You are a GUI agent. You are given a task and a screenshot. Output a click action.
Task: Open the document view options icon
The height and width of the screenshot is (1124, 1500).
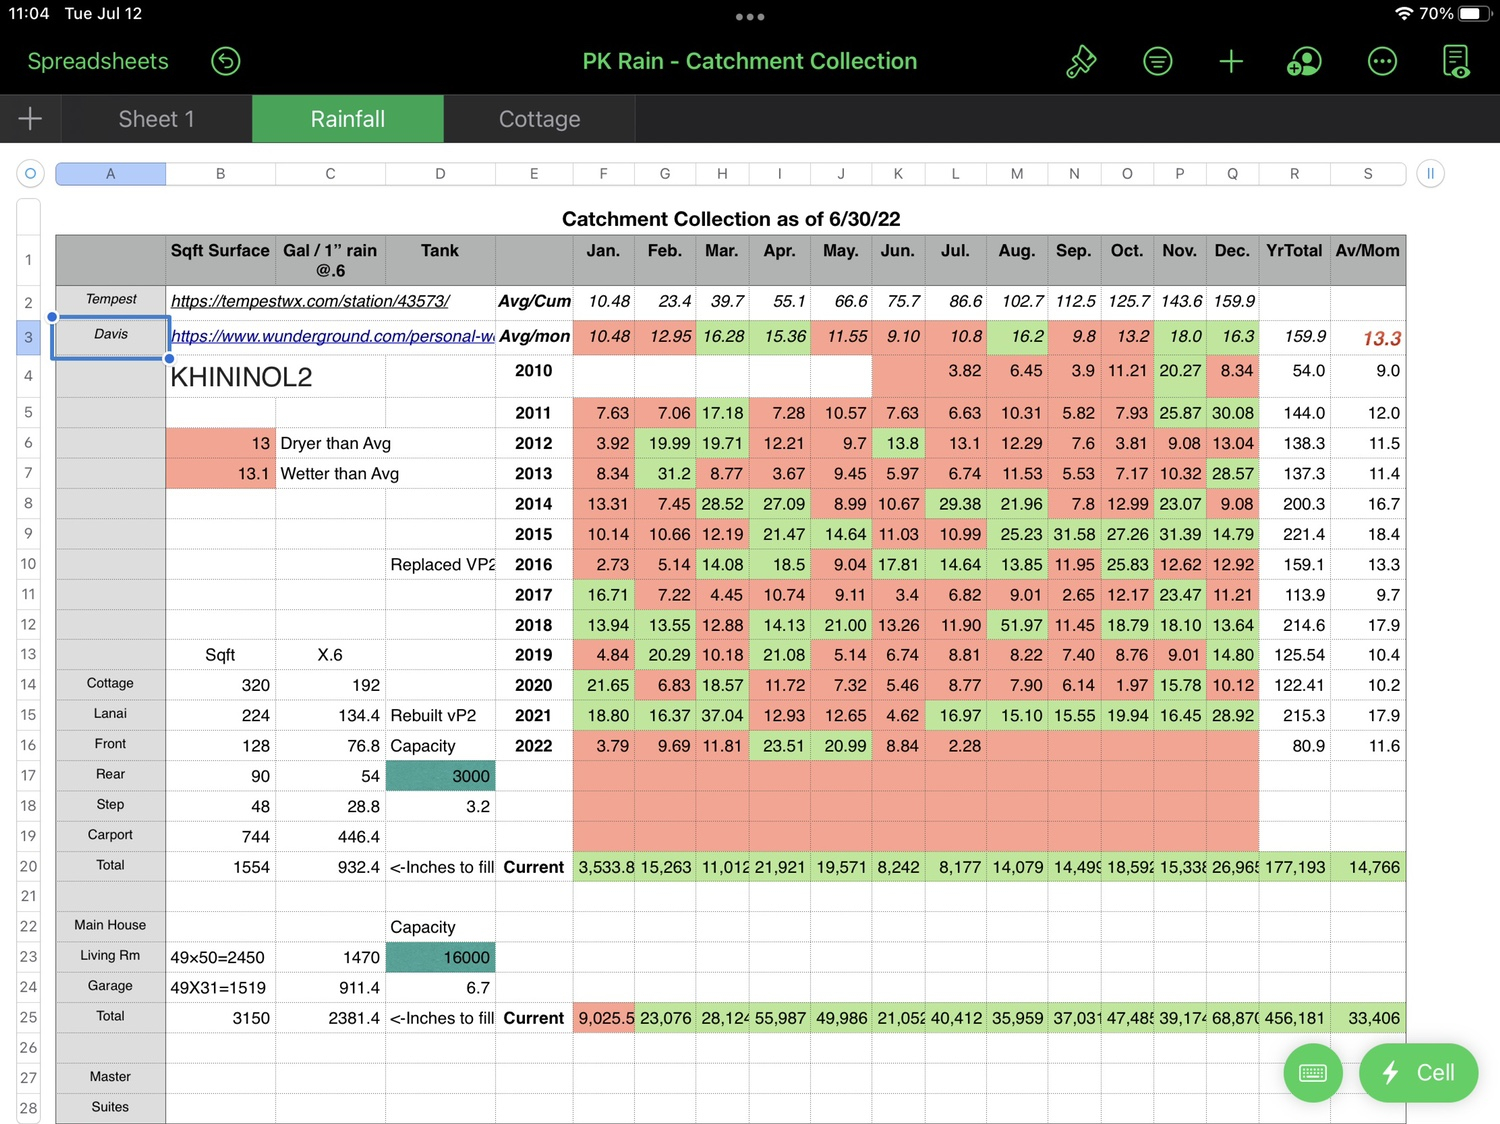1456,61
